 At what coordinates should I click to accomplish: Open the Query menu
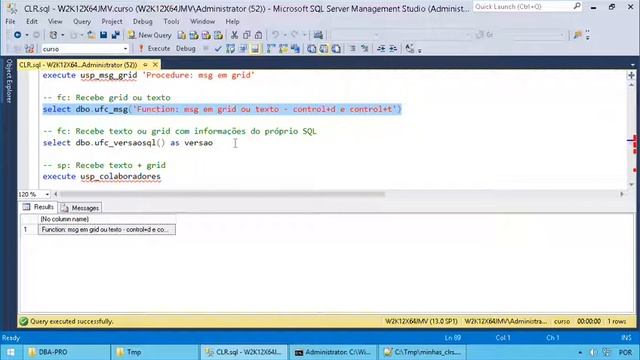pyautogui.click(x=82, y=22)
